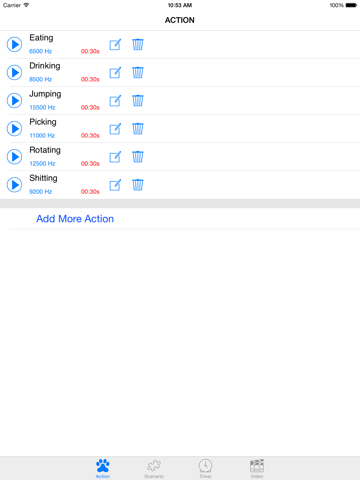Select the Drinking action name

coord(45,66)
